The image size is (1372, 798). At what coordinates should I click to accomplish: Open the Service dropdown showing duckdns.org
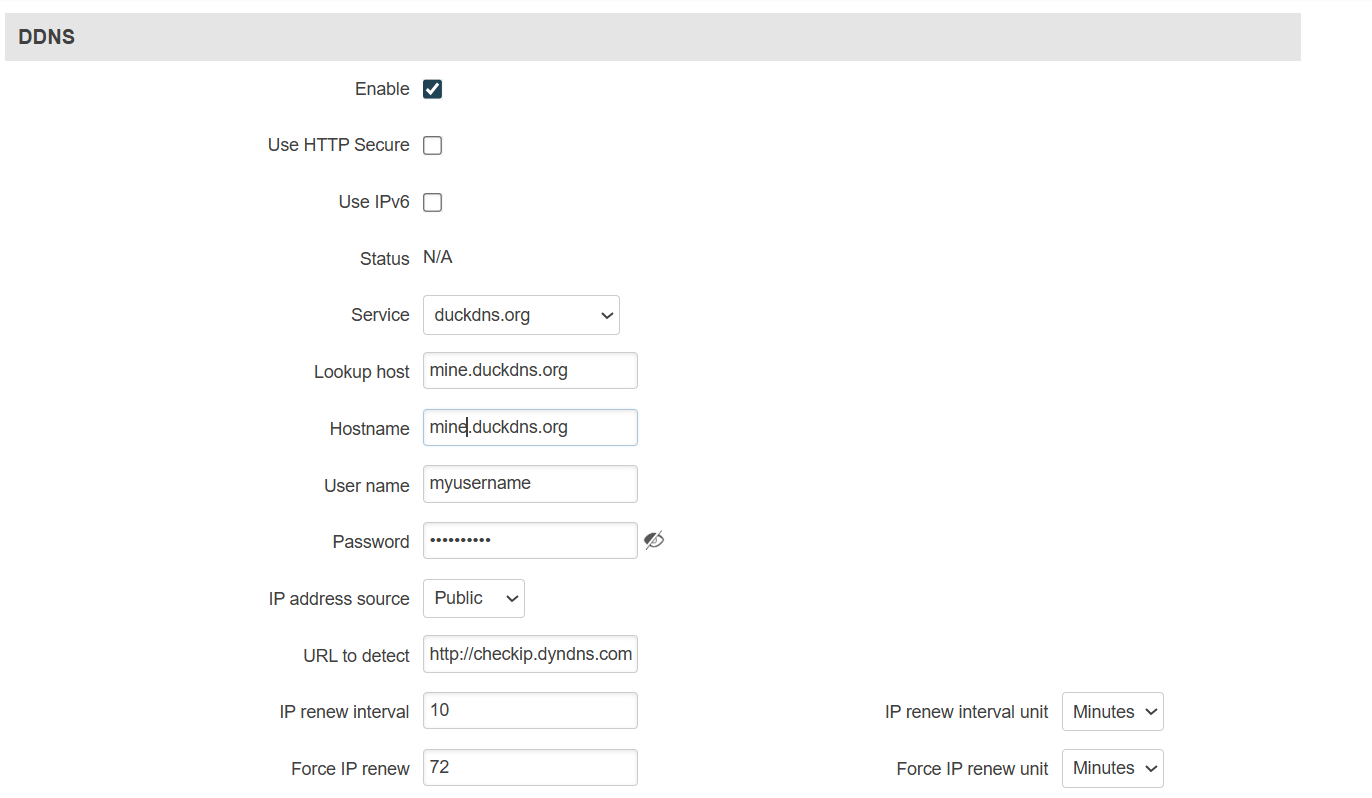pyautogui.click(x=521, y=315)
